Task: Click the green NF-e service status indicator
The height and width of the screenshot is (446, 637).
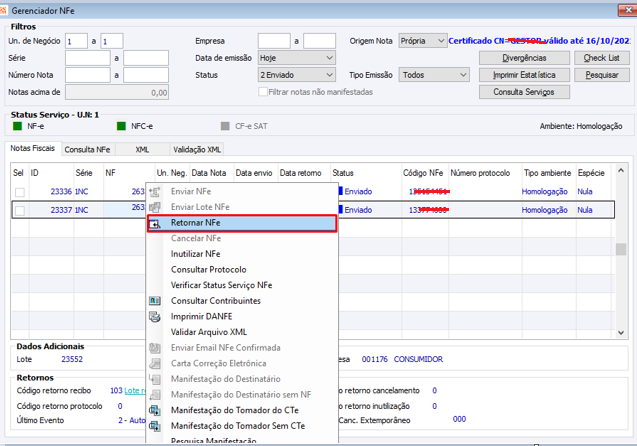Action: pyautogui.click(x=17, y=126)
